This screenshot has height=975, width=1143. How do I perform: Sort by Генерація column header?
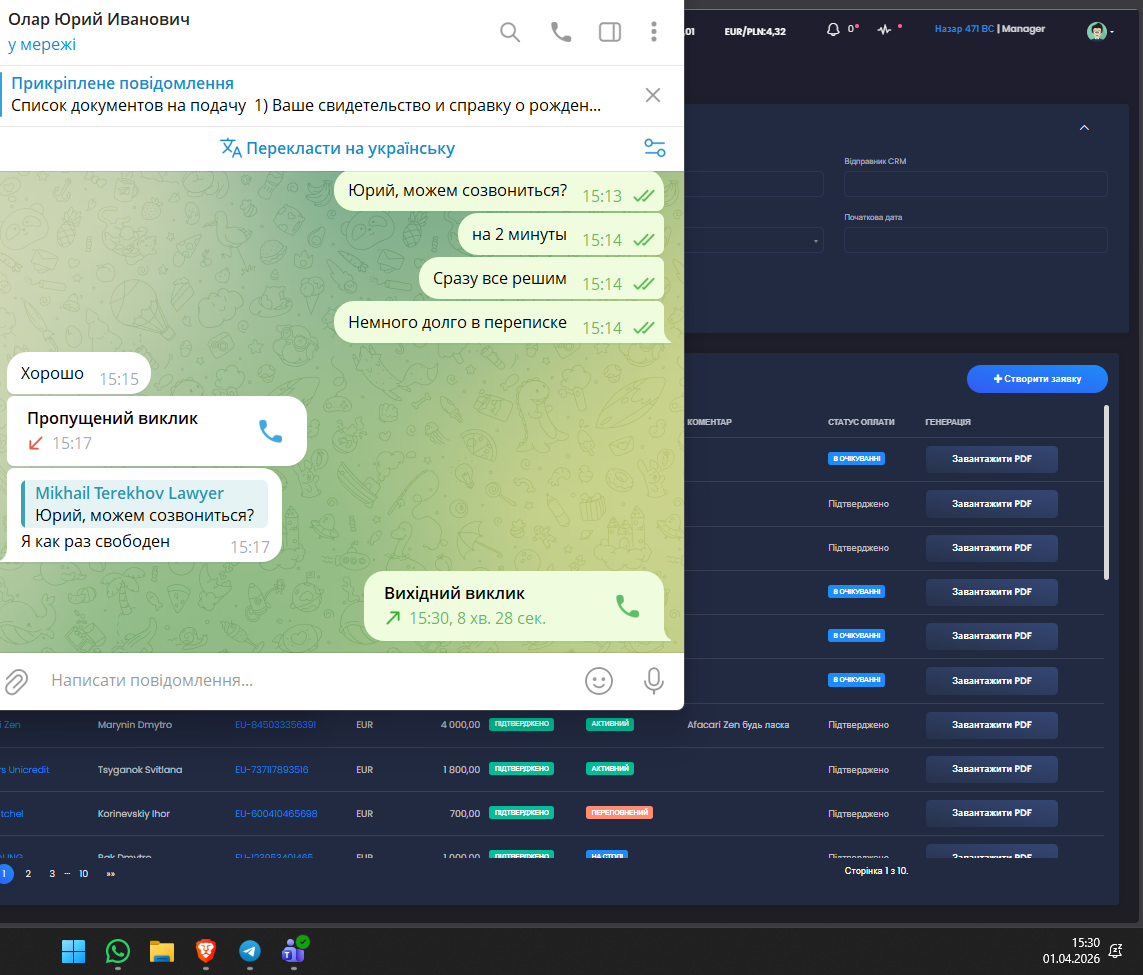pyautogui.click(x=948, y=422)
